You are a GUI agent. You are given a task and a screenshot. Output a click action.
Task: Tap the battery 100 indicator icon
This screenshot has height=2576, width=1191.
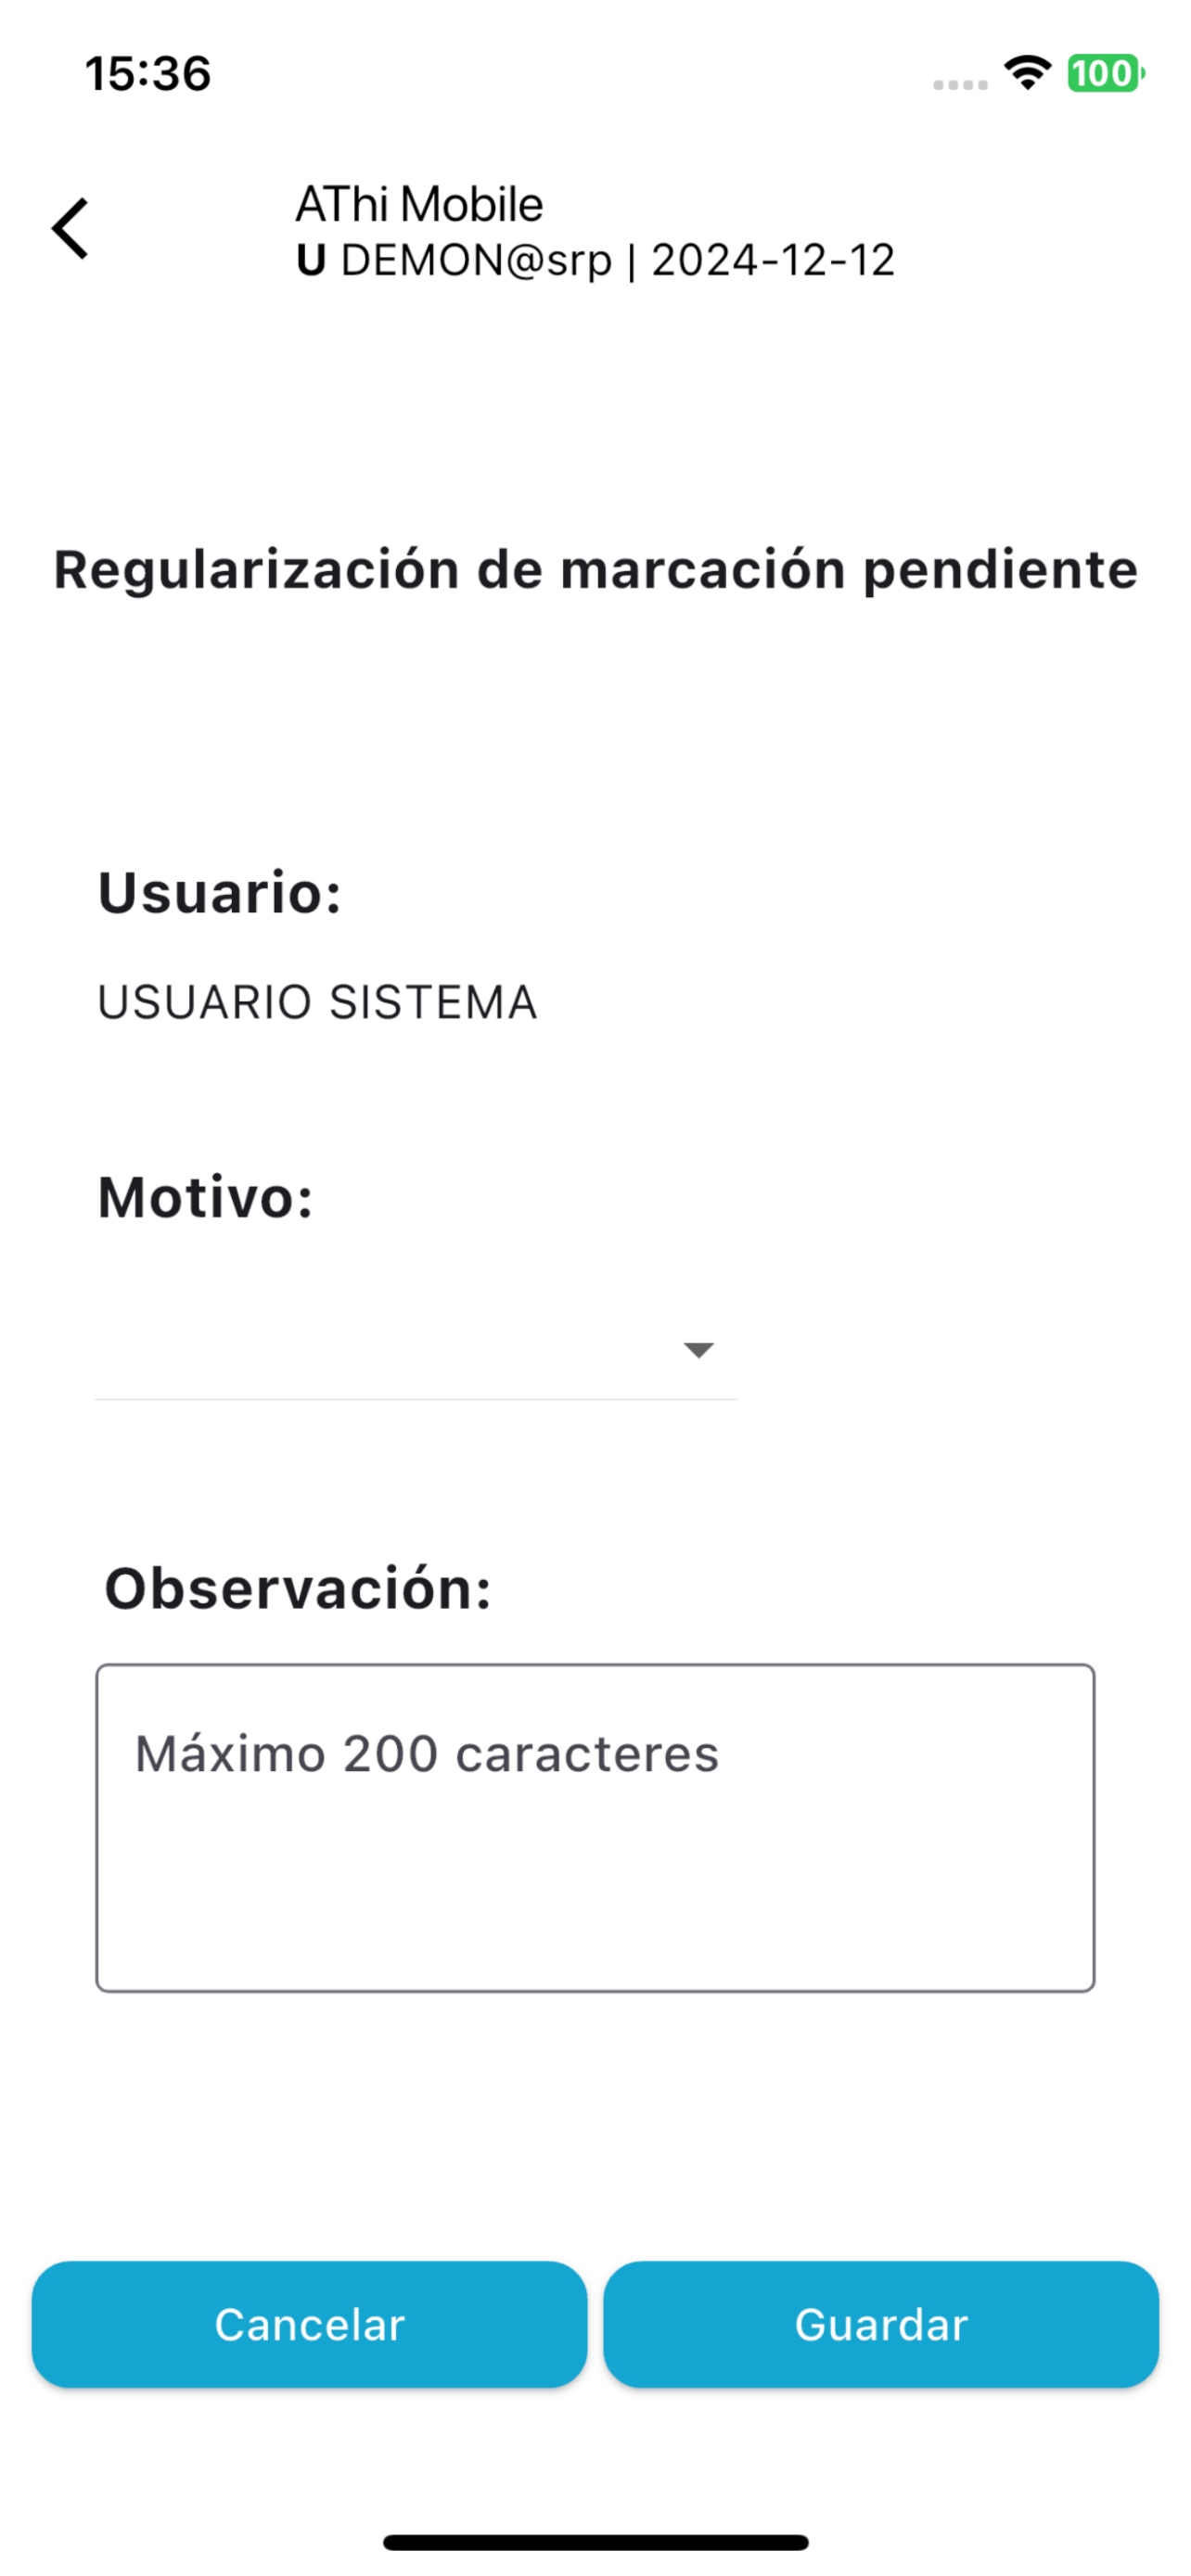click(1106, 73)
